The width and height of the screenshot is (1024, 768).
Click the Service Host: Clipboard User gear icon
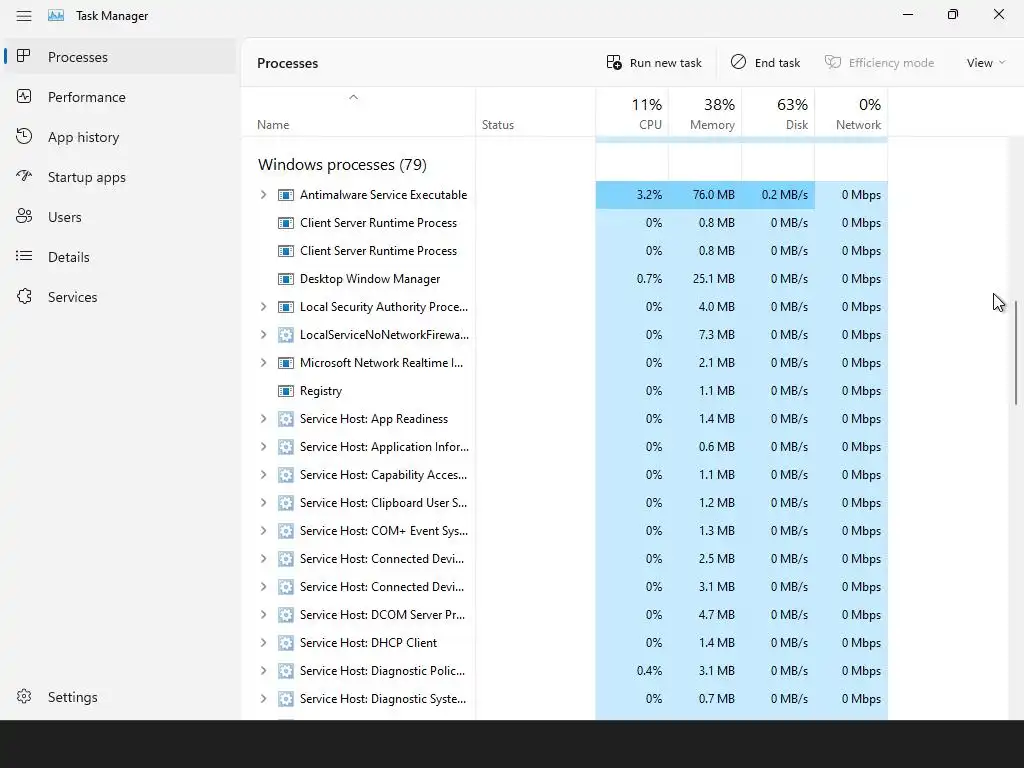pyautogui.click(x=285, y=503)
